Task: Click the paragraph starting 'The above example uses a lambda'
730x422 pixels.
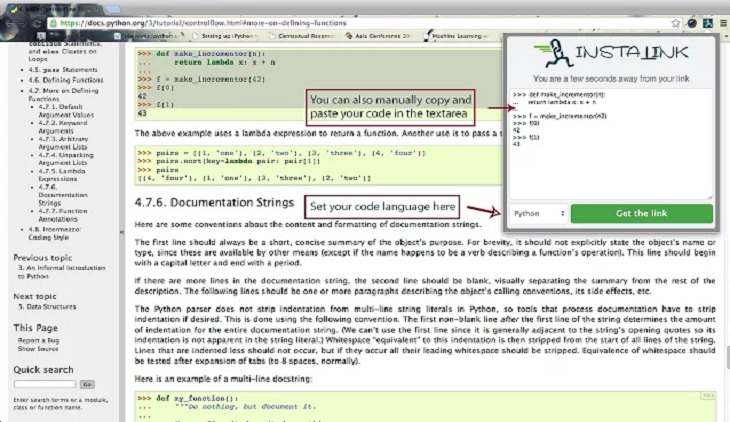Action: 318,134
